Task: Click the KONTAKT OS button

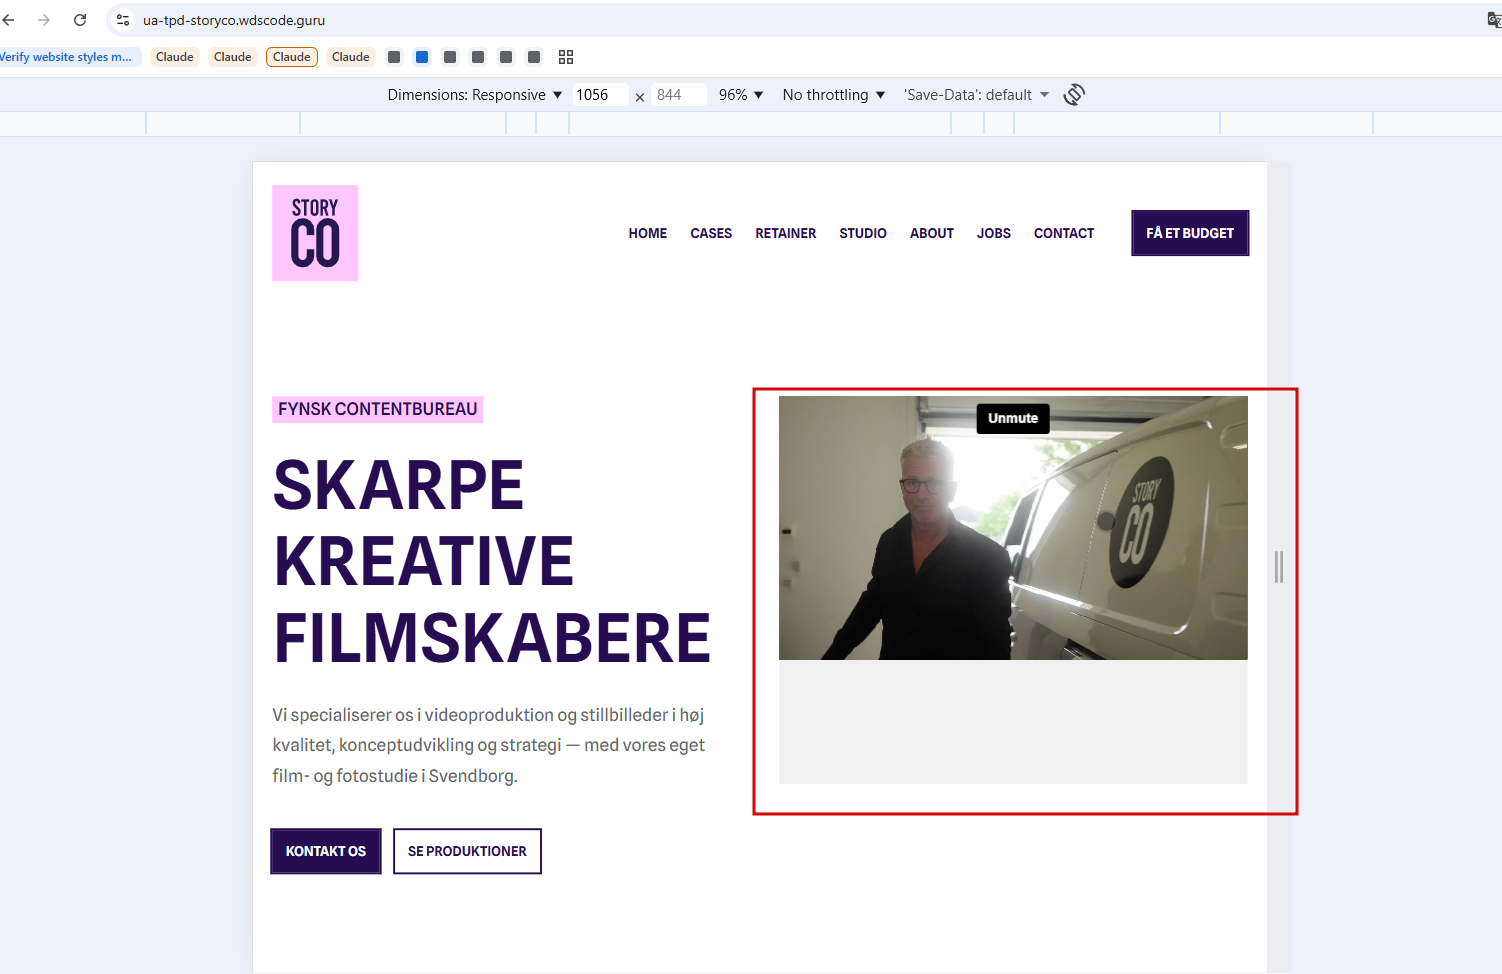Action: [326, 851]
